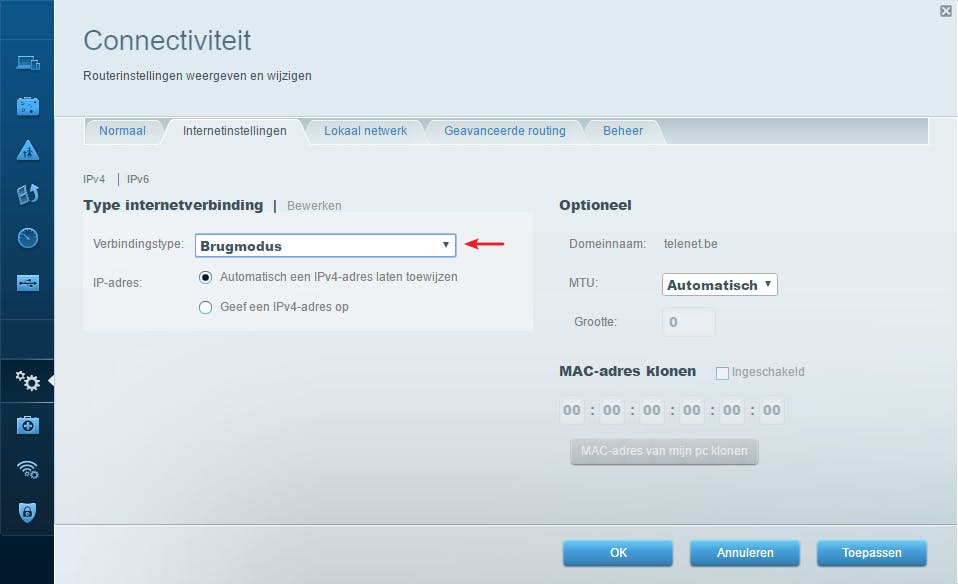Select the External Storage sidebar icon

point(27,283)
